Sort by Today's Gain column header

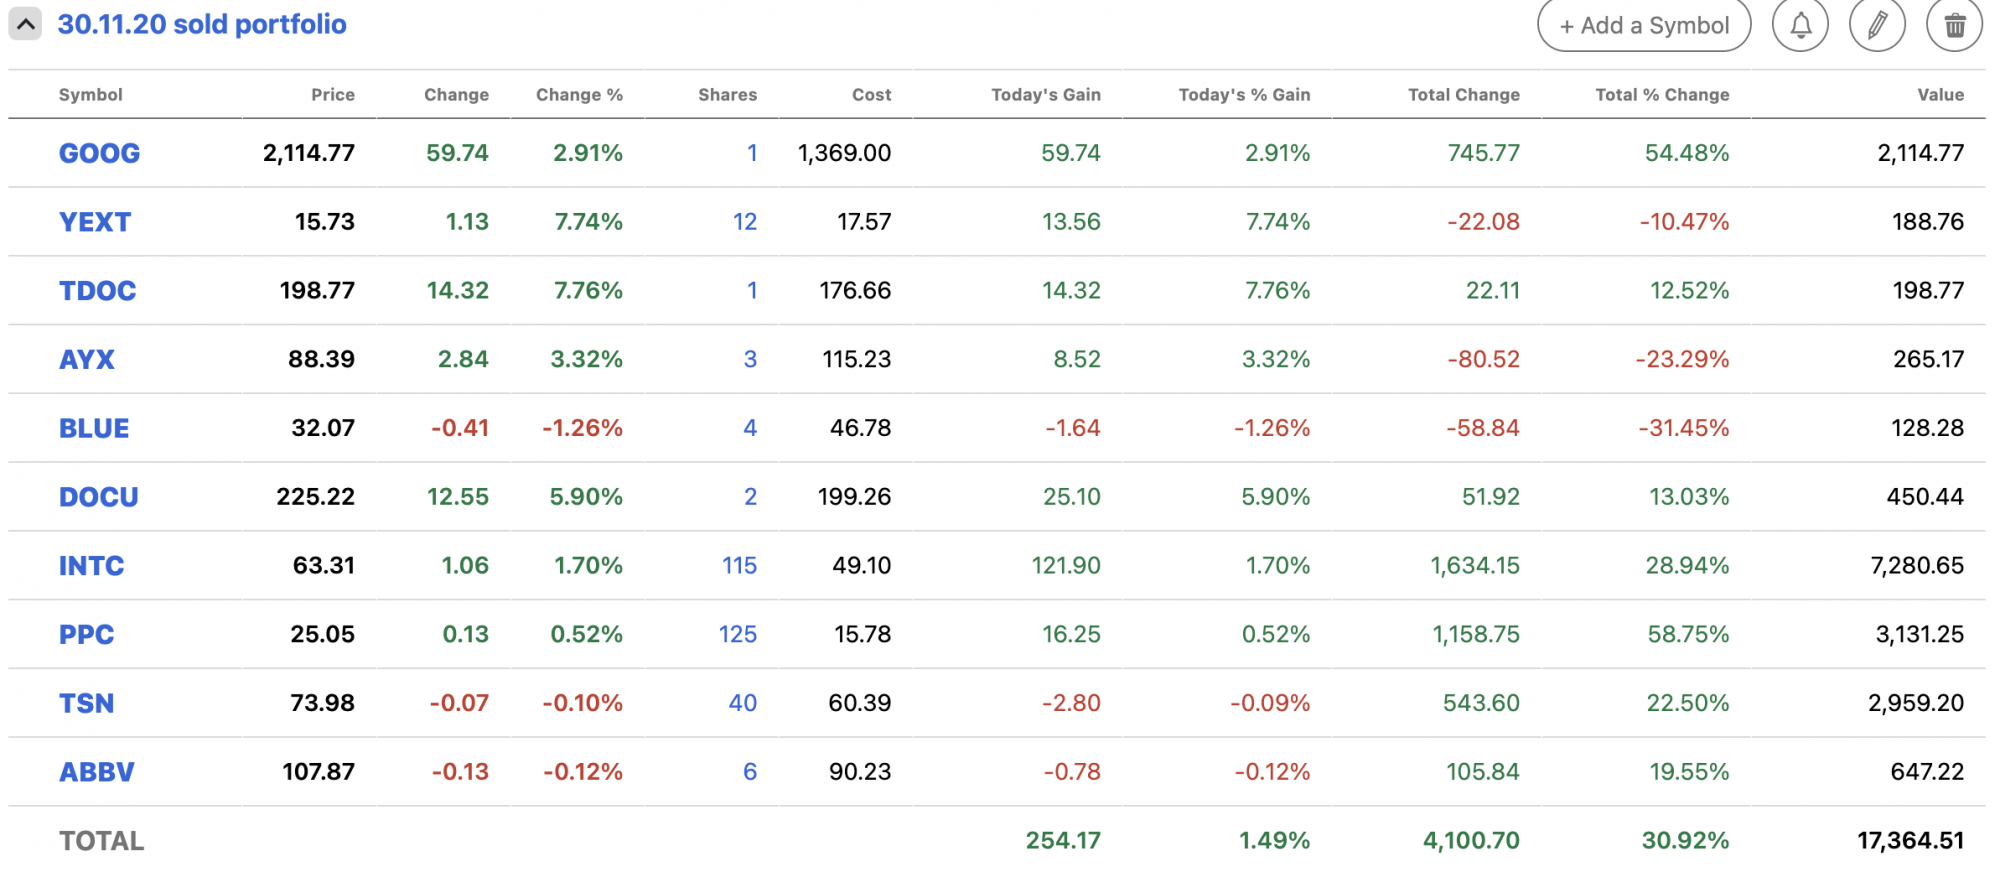point(1045,95)
